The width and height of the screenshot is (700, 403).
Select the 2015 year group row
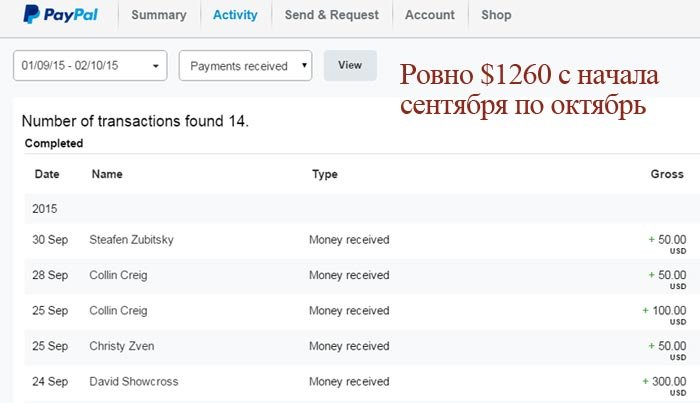[x=362, y=209]
